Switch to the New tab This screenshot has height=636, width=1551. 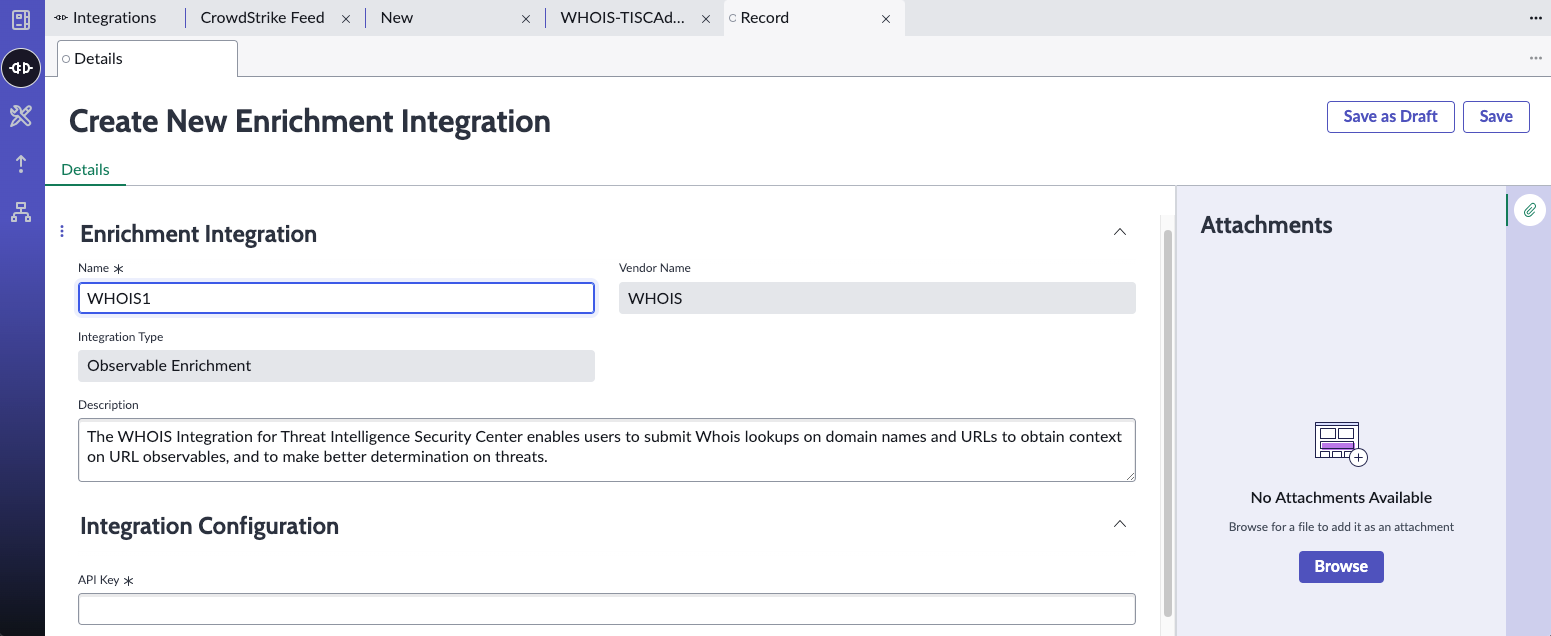click(397, 18)
